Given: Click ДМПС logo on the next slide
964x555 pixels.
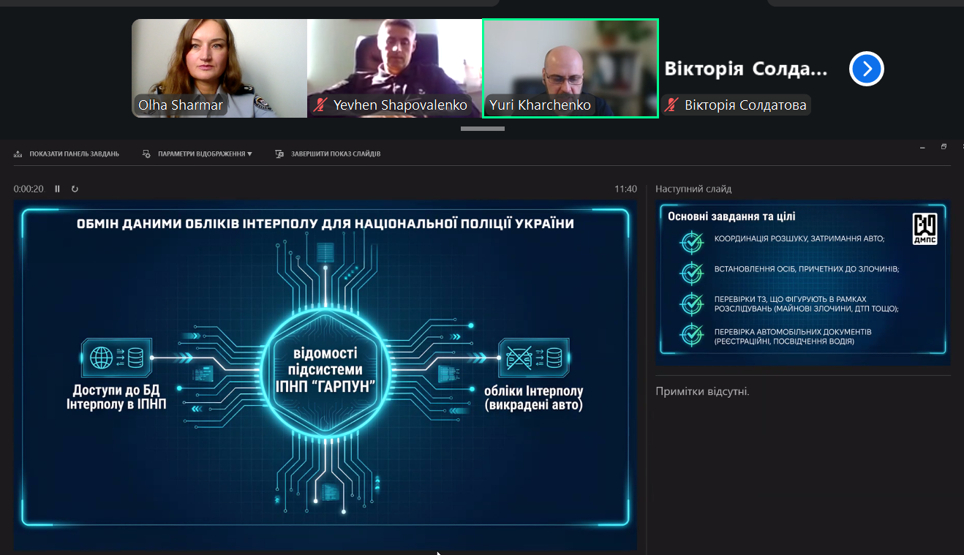Looking at the screenshot, I should pos(925,229).
